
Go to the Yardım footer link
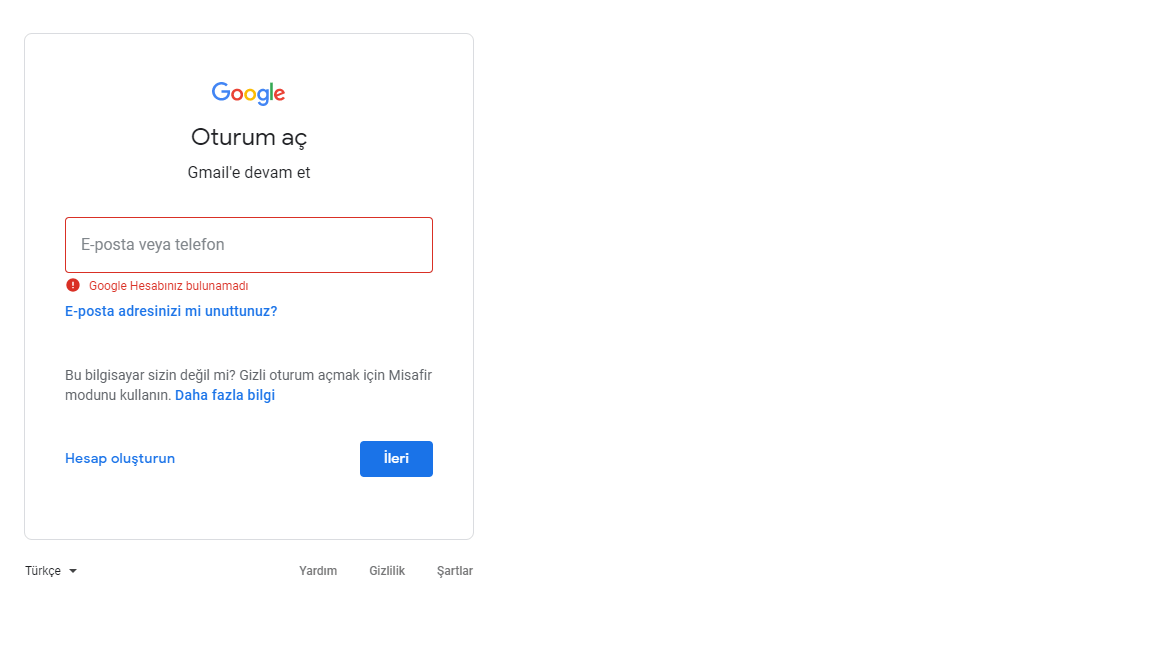coord(318,571)
